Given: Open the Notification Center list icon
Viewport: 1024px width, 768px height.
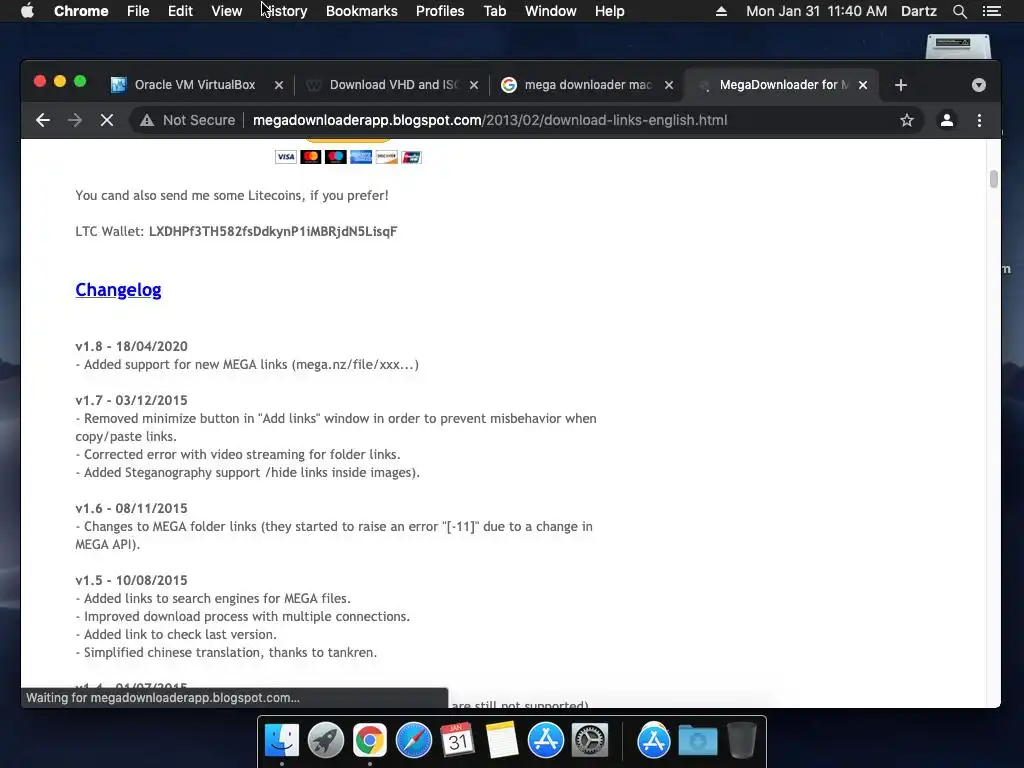Looking at the screenshot, I should pos(991,11).
